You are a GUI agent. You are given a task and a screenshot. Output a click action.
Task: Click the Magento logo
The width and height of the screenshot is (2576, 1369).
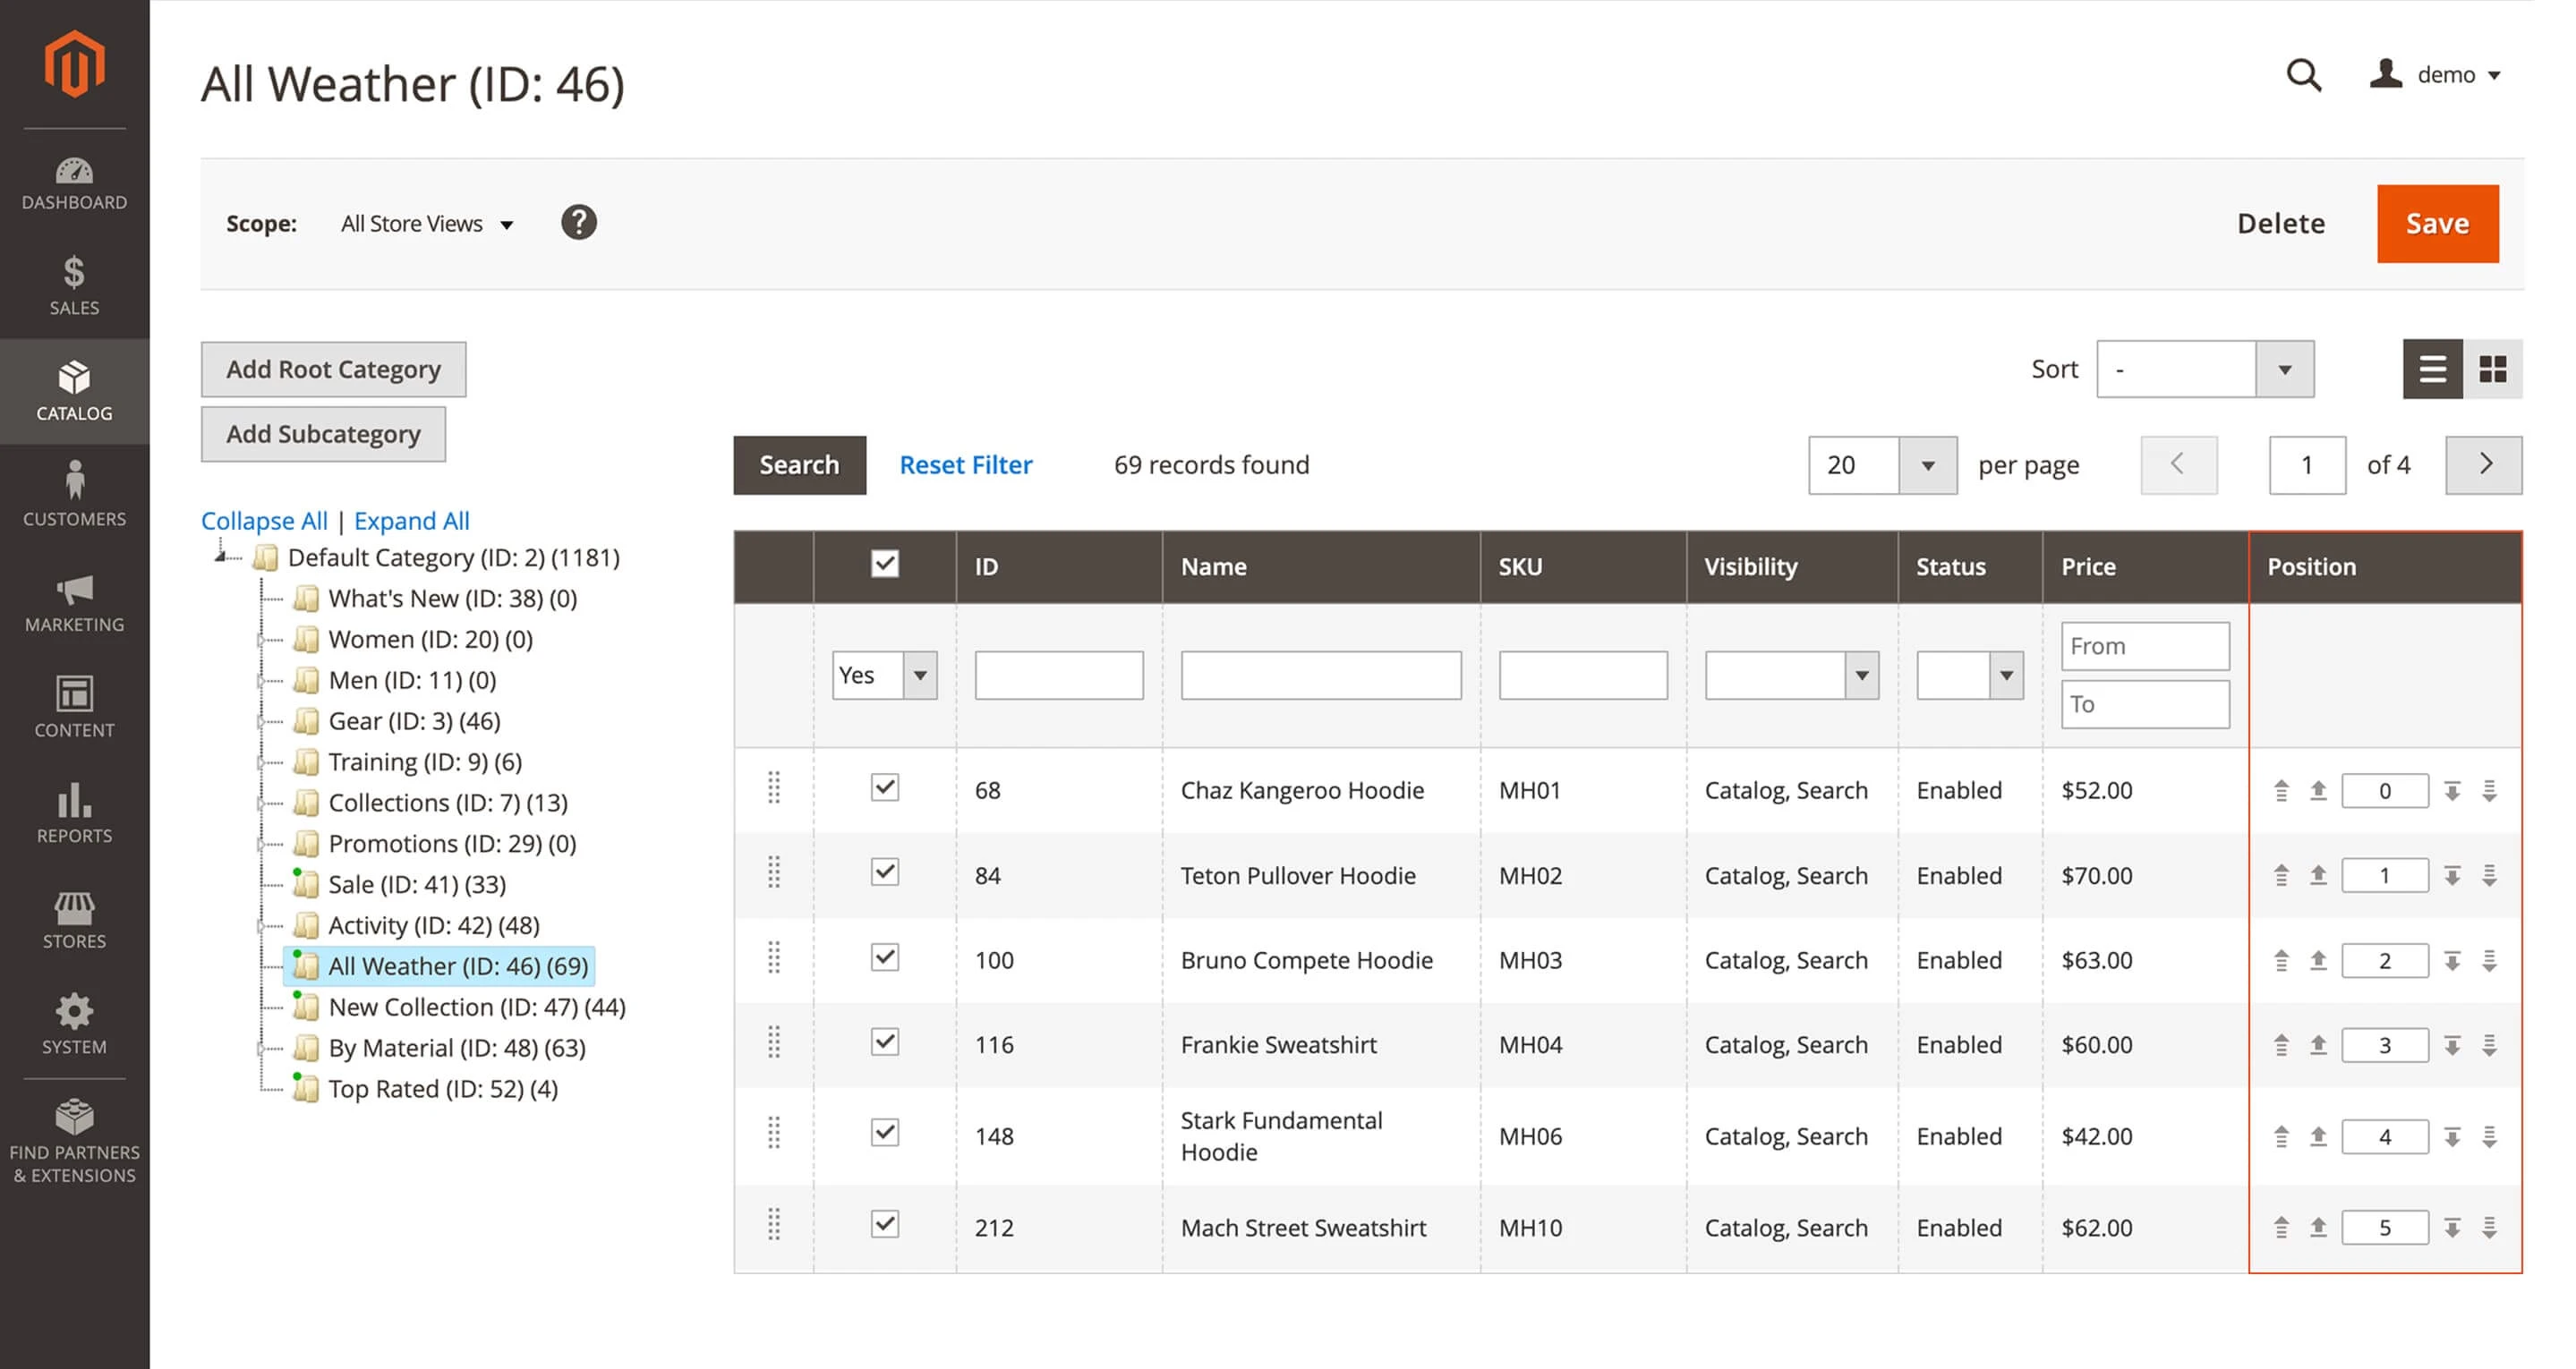click(74, 62)
